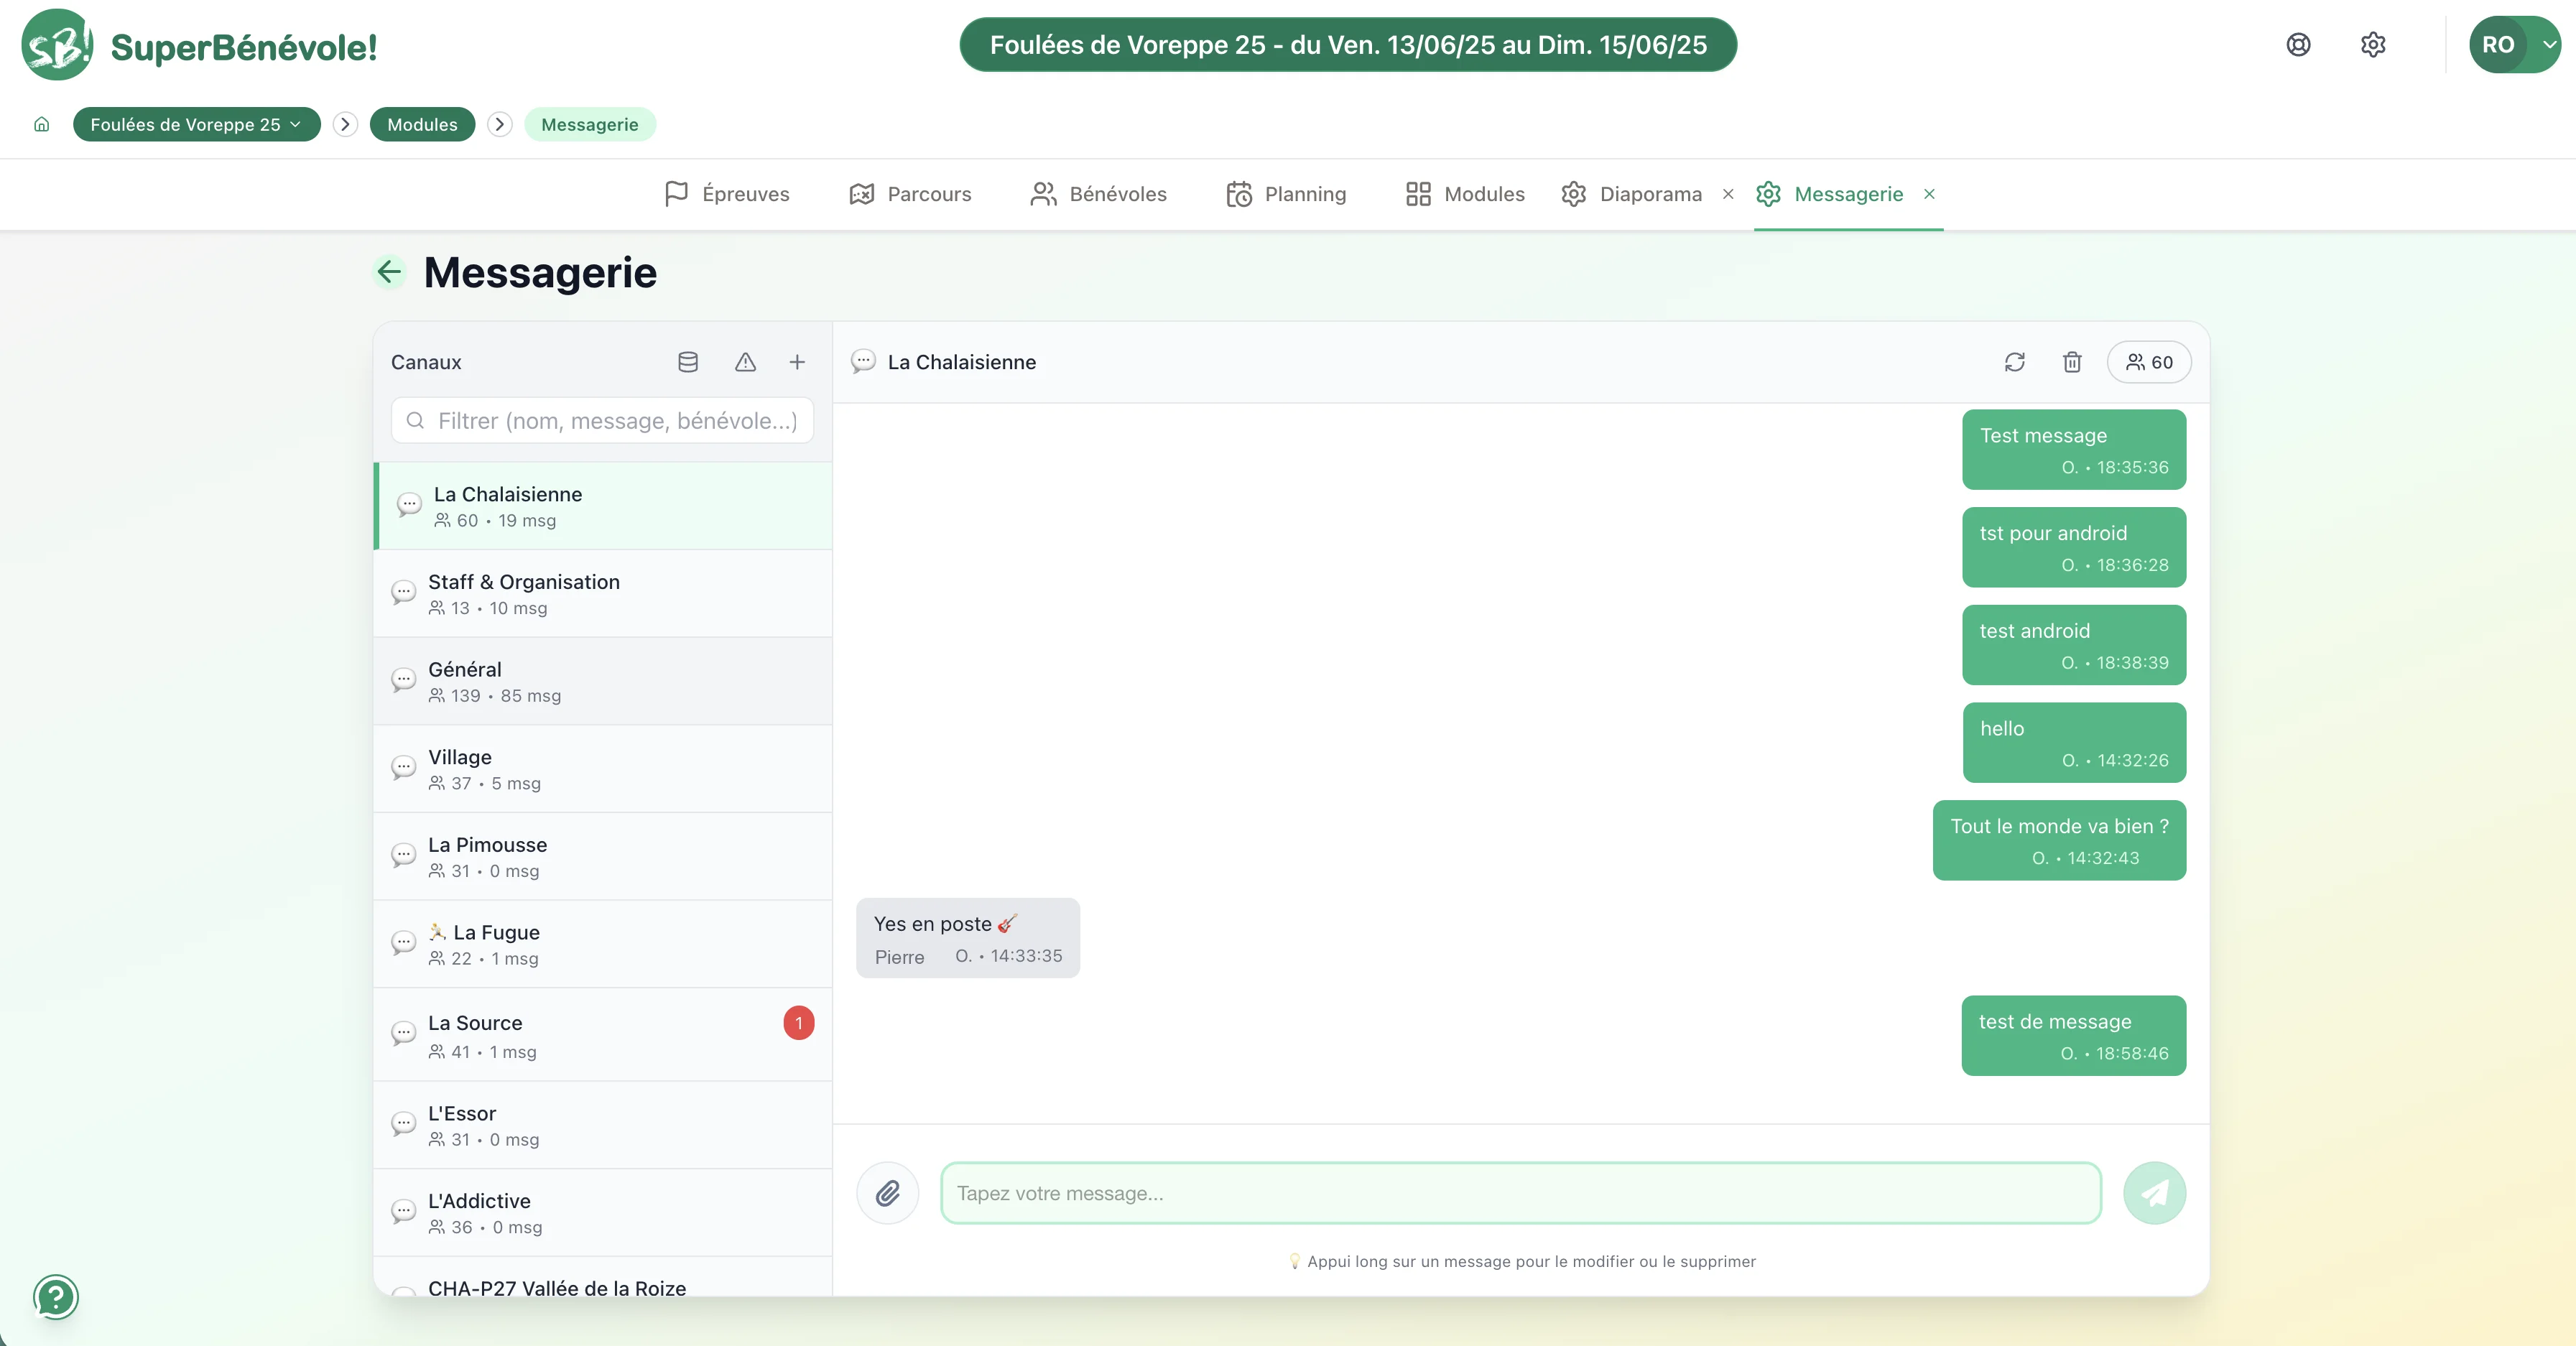Open the L'Essor channel
The width and height of the screenshot is (2576, 1346).
pos(603,1125)
